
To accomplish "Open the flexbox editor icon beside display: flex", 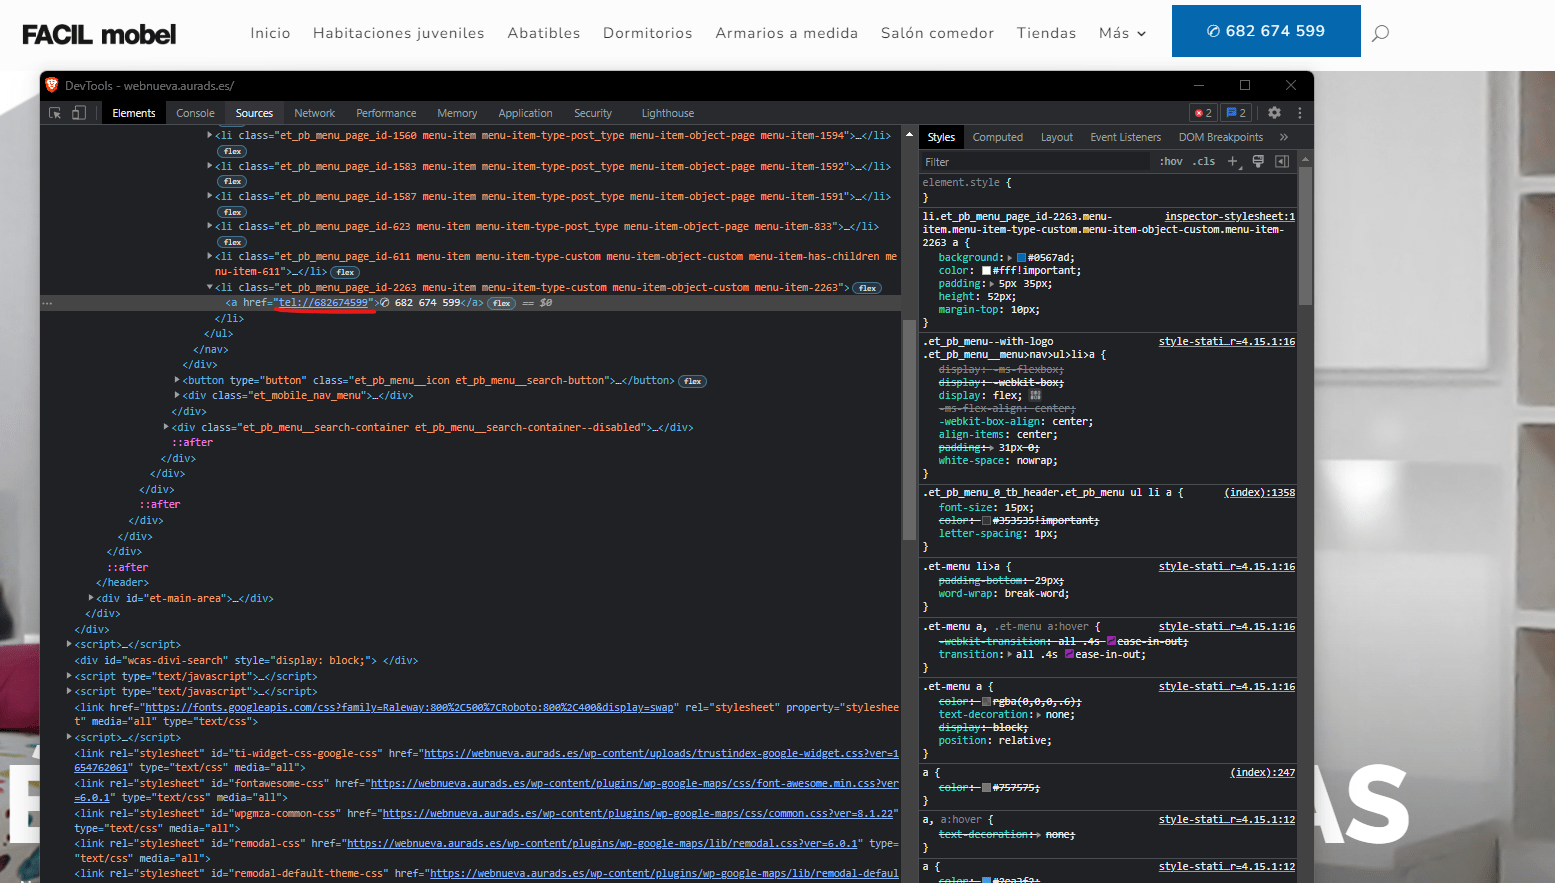I will [x=1035, y=395].
